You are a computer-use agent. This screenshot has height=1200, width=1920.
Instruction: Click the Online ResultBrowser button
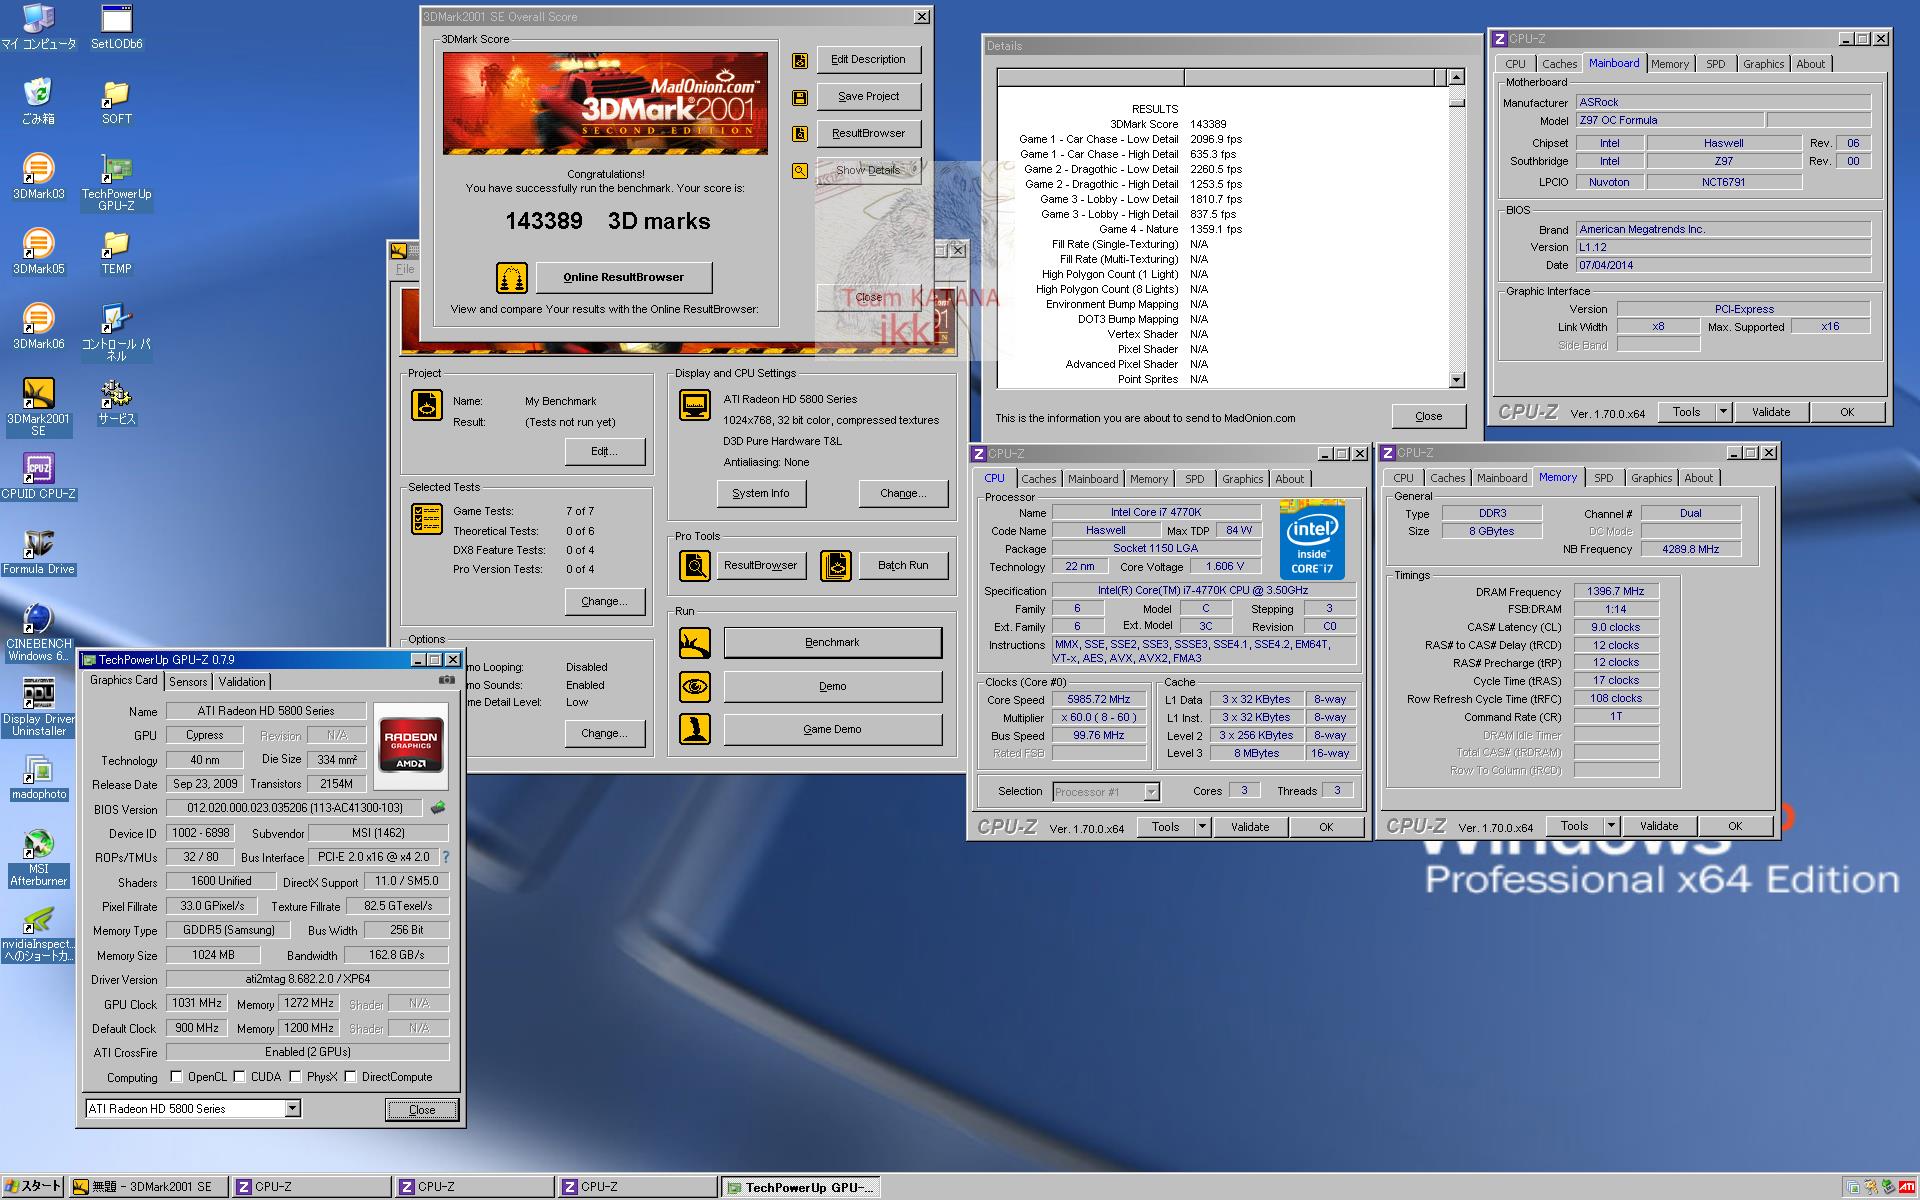pyautogui.click(x=624, y=278)
